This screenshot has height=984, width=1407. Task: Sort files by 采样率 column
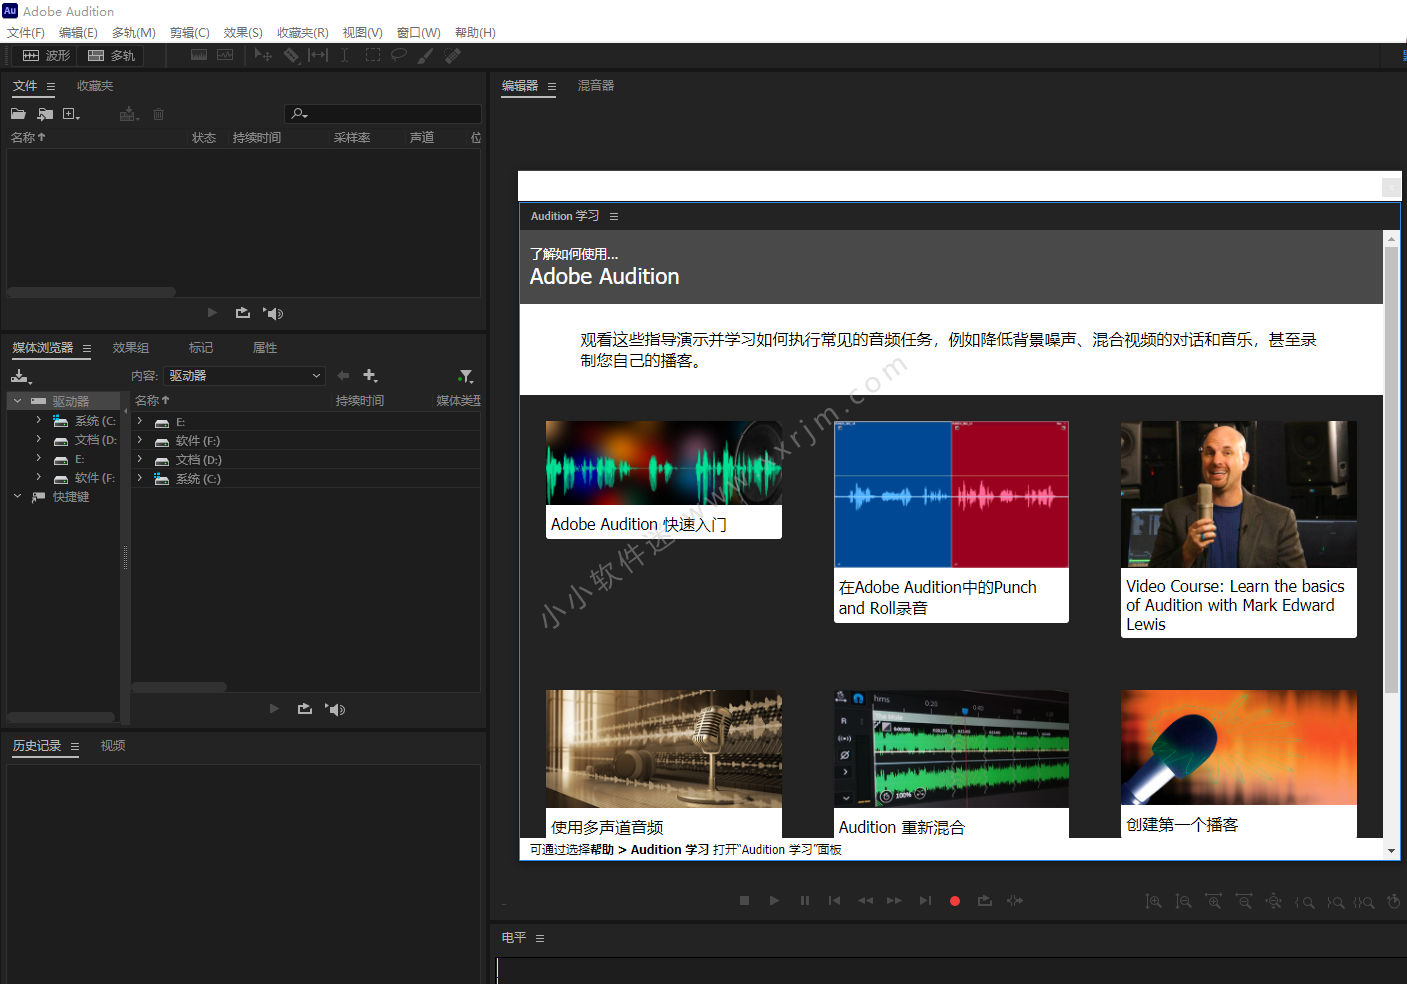352,138
